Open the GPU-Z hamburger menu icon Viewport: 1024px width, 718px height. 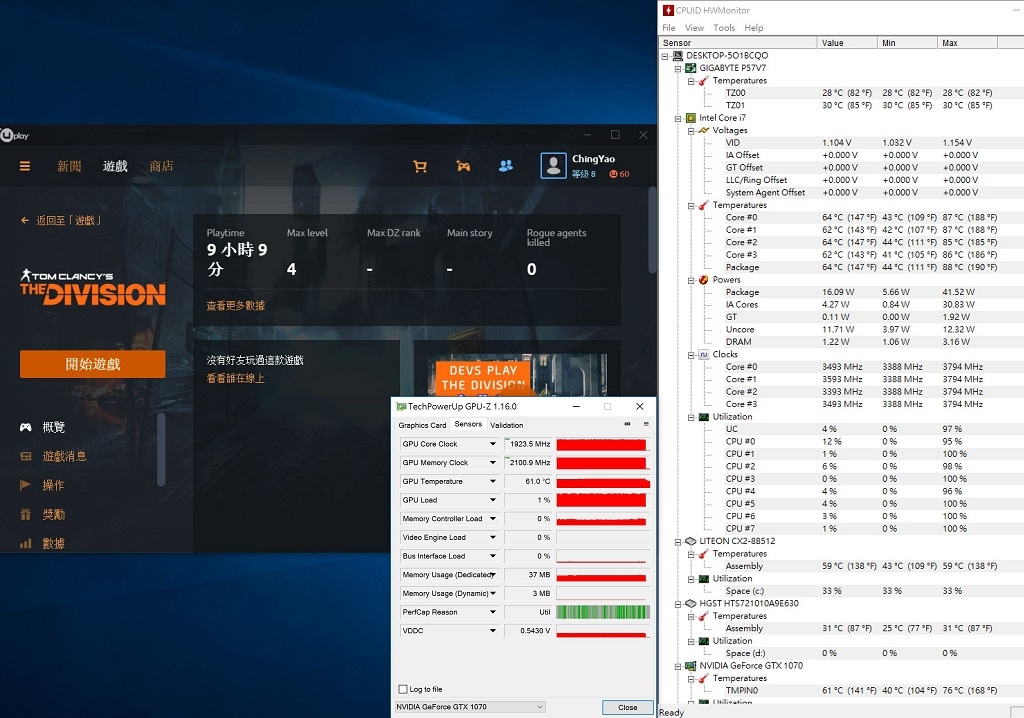click(646, 424)
